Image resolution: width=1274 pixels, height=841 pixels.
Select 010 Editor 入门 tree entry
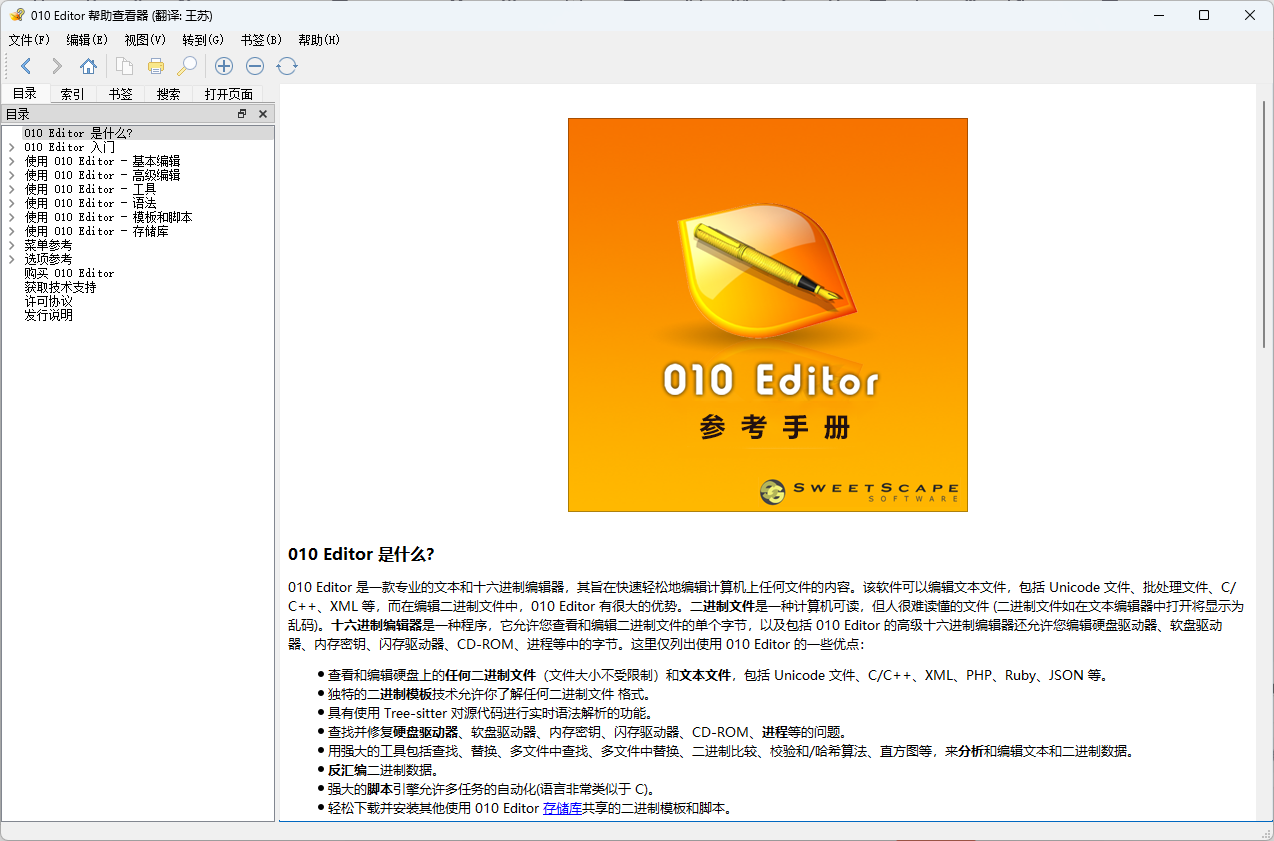coord(70,147)
